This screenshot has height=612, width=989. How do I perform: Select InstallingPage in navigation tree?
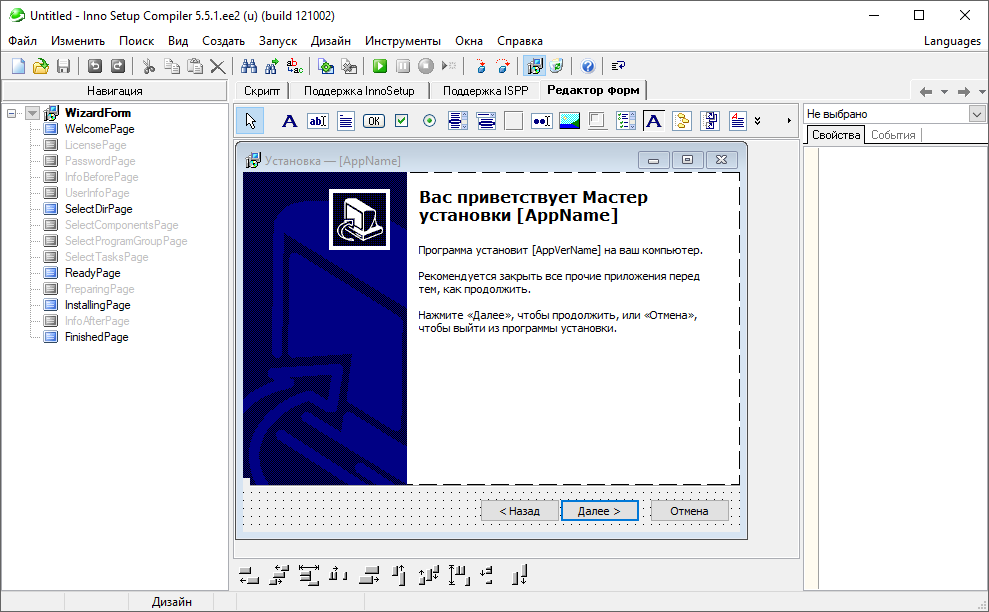coord(98,305)
